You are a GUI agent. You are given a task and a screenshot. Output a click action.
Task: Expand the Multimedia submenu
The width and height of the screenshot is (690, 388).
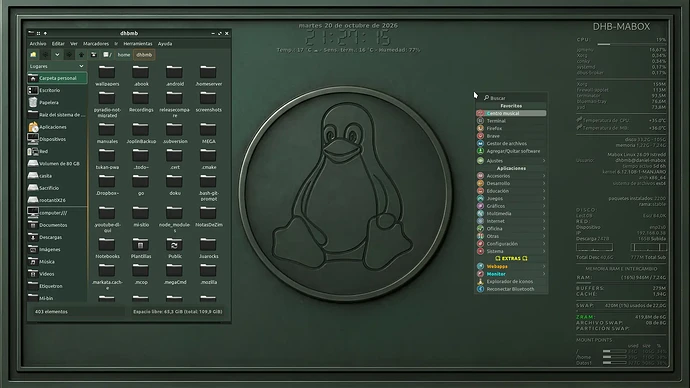coord(511,213)
